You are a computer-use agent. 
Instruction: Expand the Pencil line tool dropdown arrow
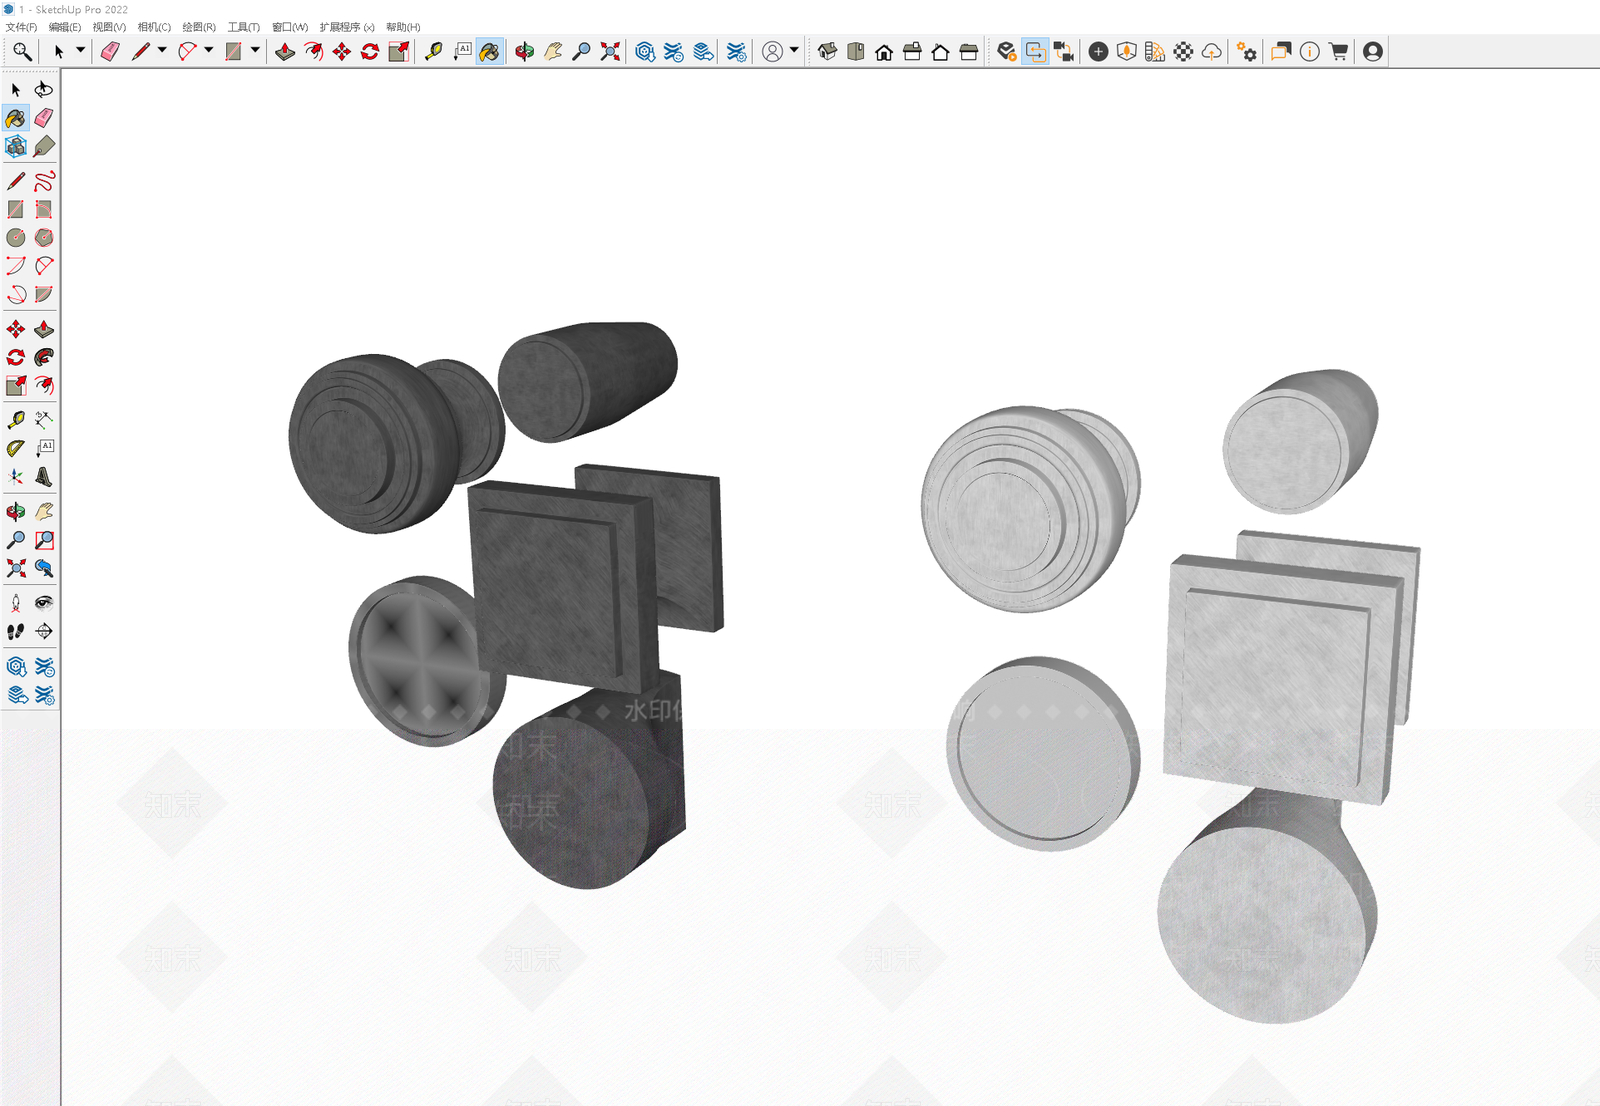pyautogui.click(x=162, y=50)
